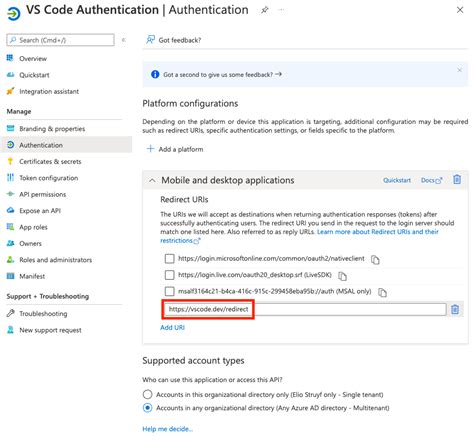Open New support request

(x=50, y=330)
